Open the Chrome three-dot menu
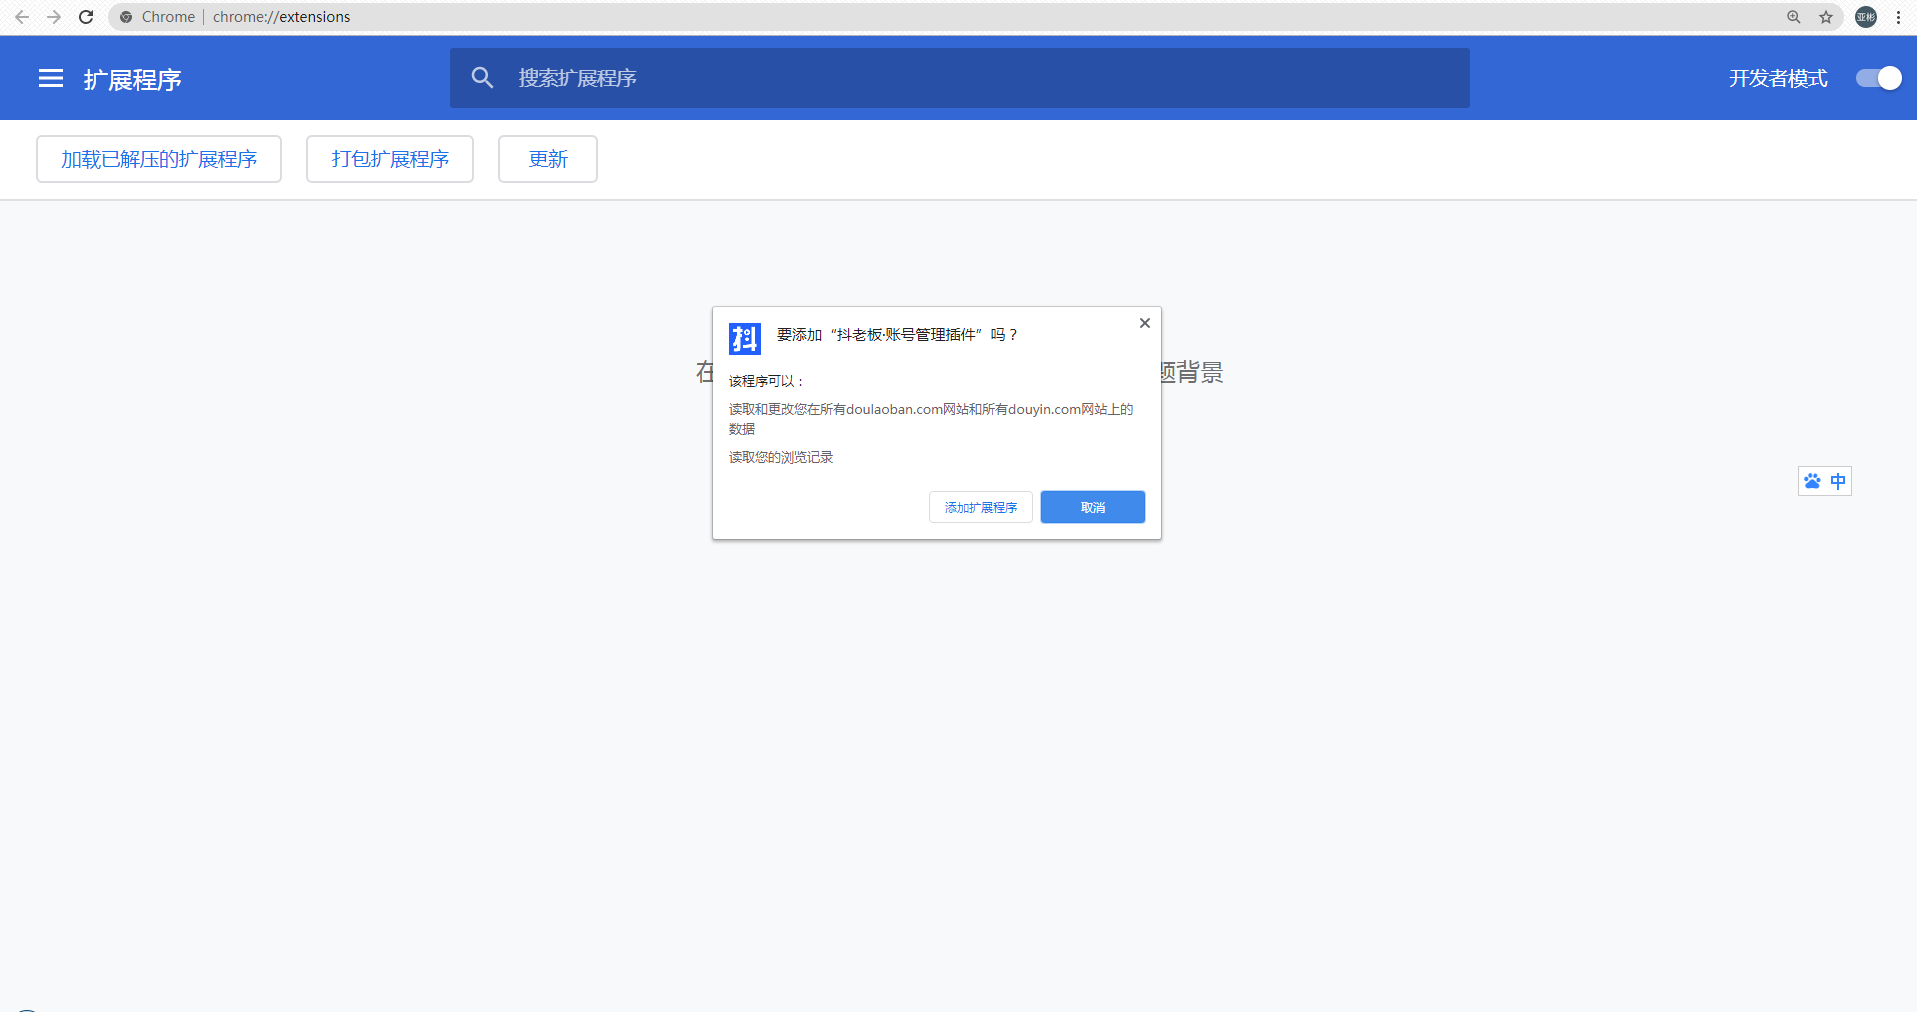1917x1012 pixels. coord(1898,17)
